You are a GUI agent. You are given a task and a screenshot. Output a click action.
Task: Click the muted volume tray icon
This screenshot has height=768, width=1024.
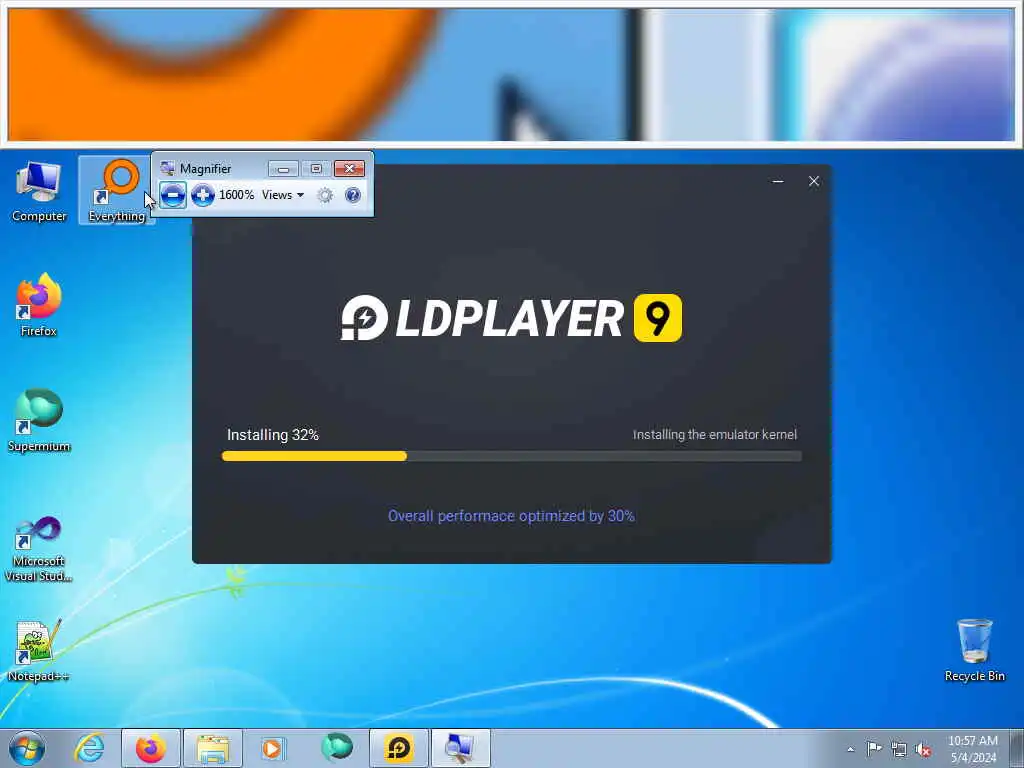pos(923,749)
